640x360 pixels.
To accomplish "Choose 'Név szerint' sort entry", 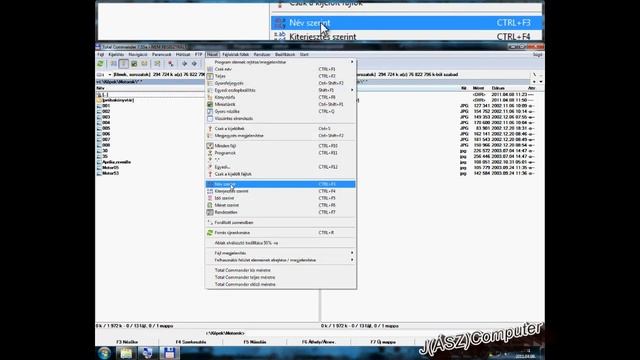I will [280, 184].
